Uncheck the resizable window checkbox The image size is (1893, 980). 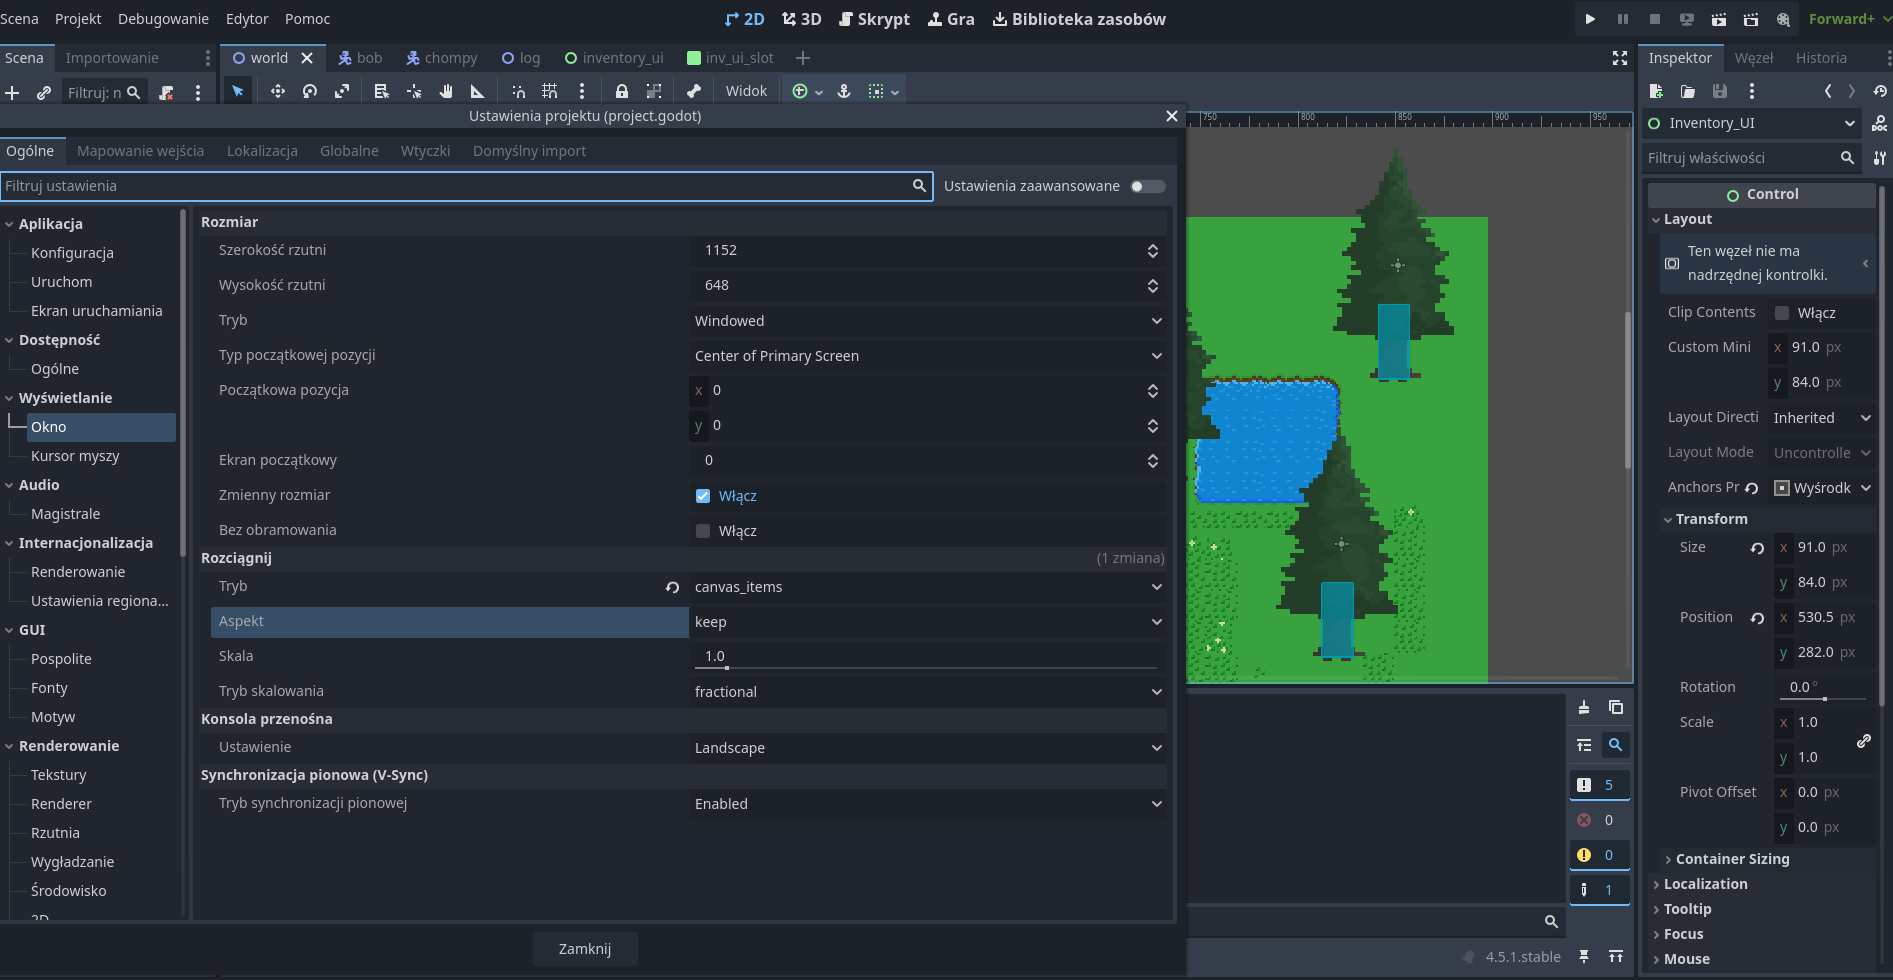pos(703,496)
